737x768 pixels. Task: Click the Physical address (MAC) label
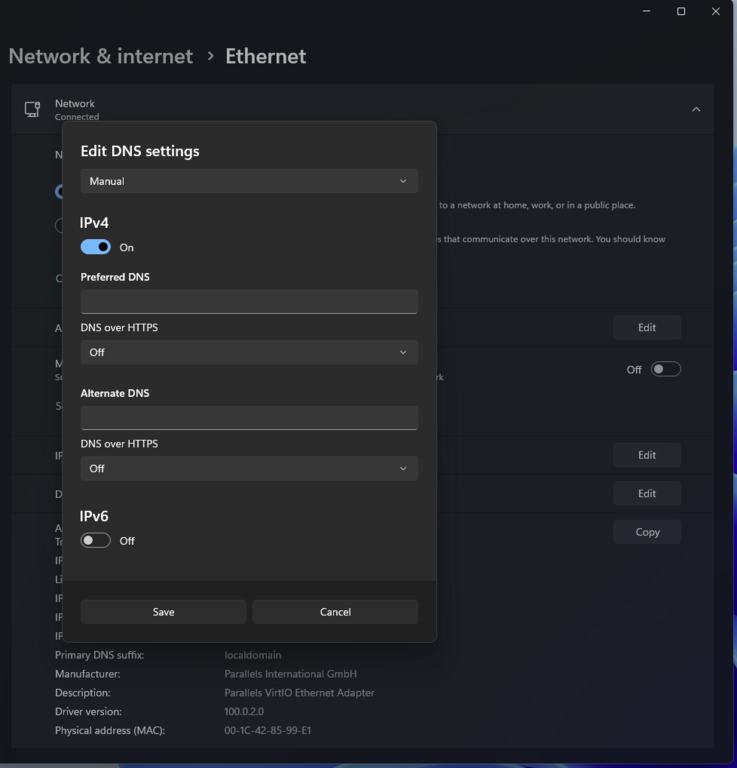click(x=110, y=731)
